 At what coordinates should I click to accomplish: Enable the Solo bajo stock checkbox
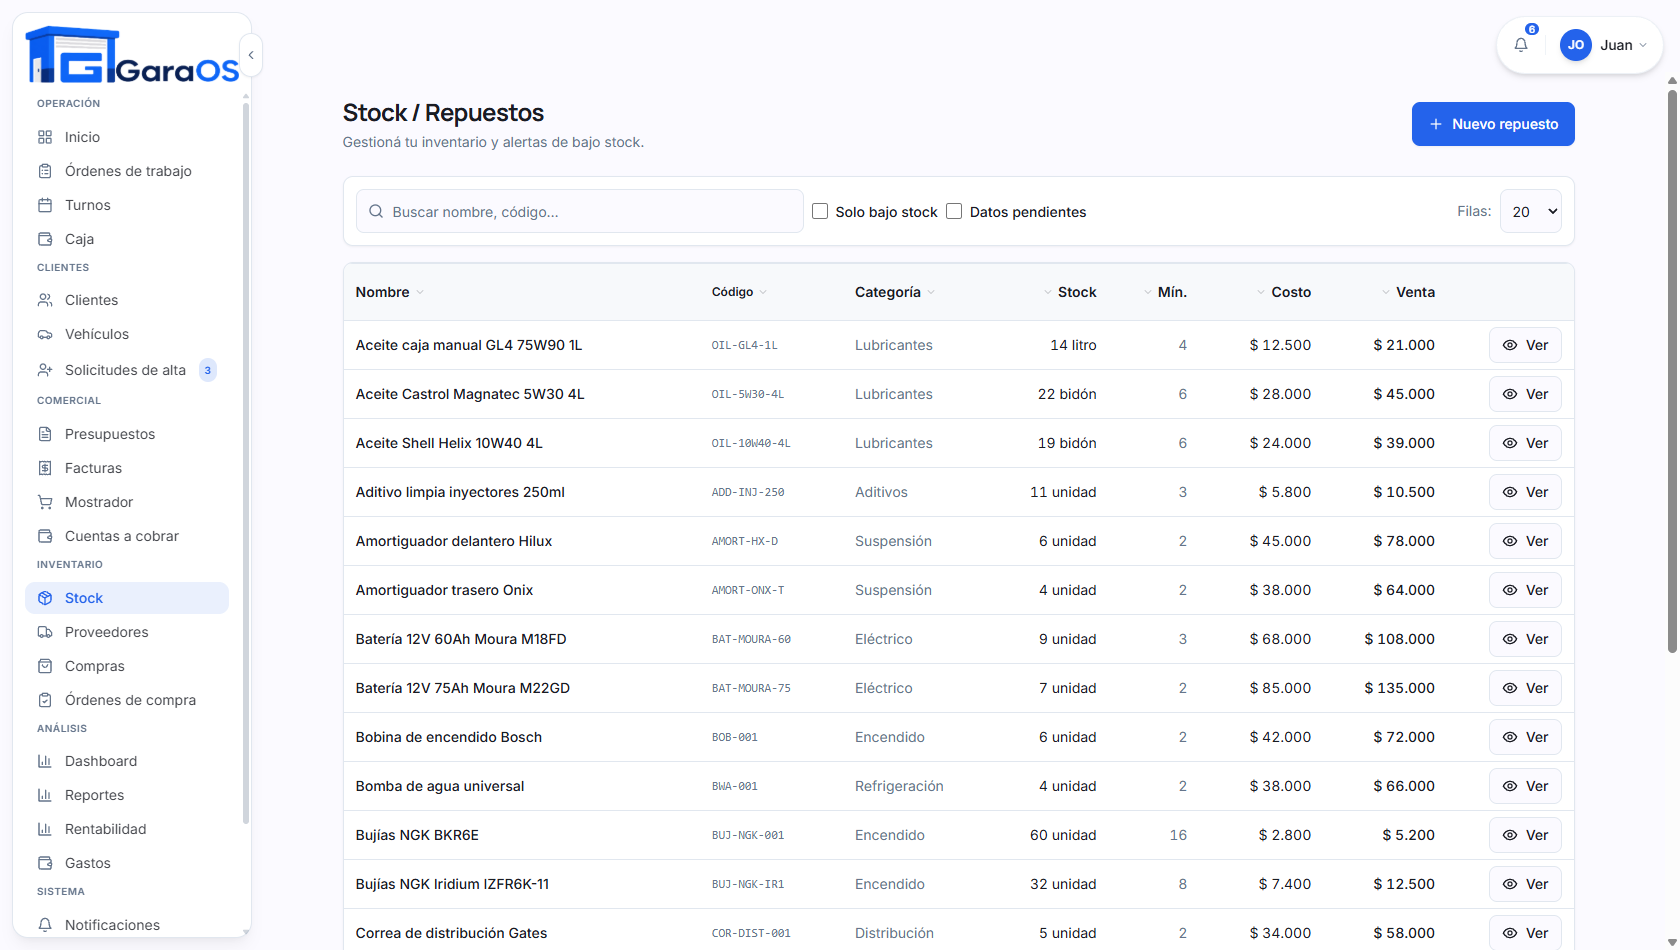click(x=820, y=211)
